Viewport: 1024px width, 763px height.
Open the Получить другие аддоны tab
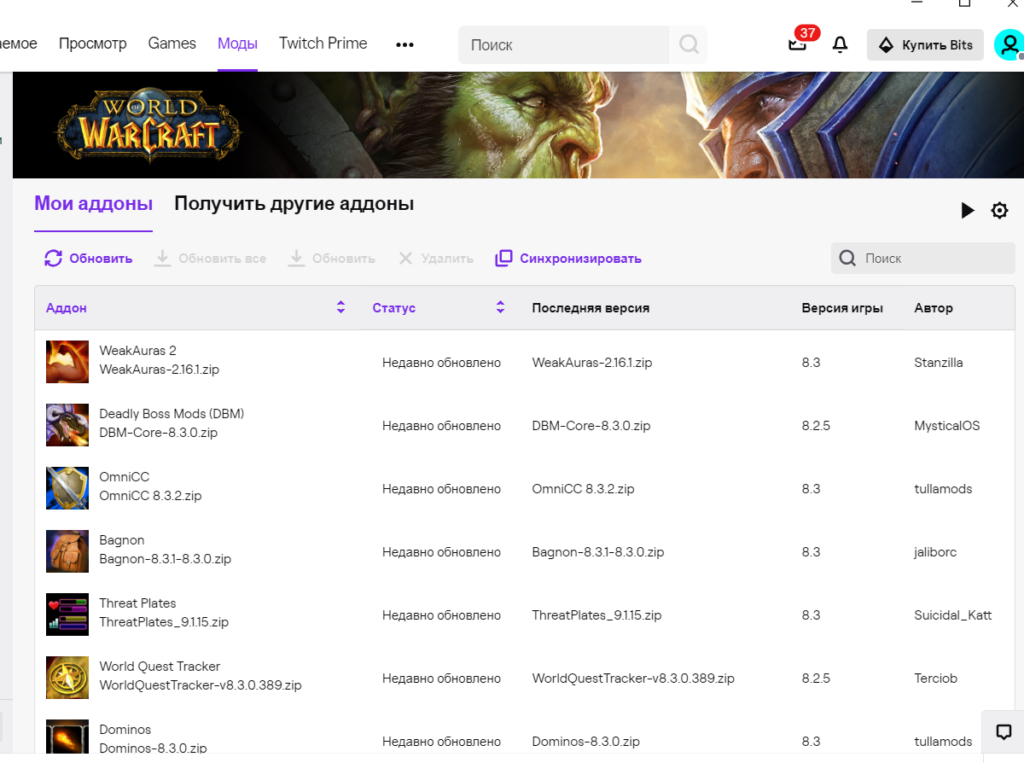294,204
